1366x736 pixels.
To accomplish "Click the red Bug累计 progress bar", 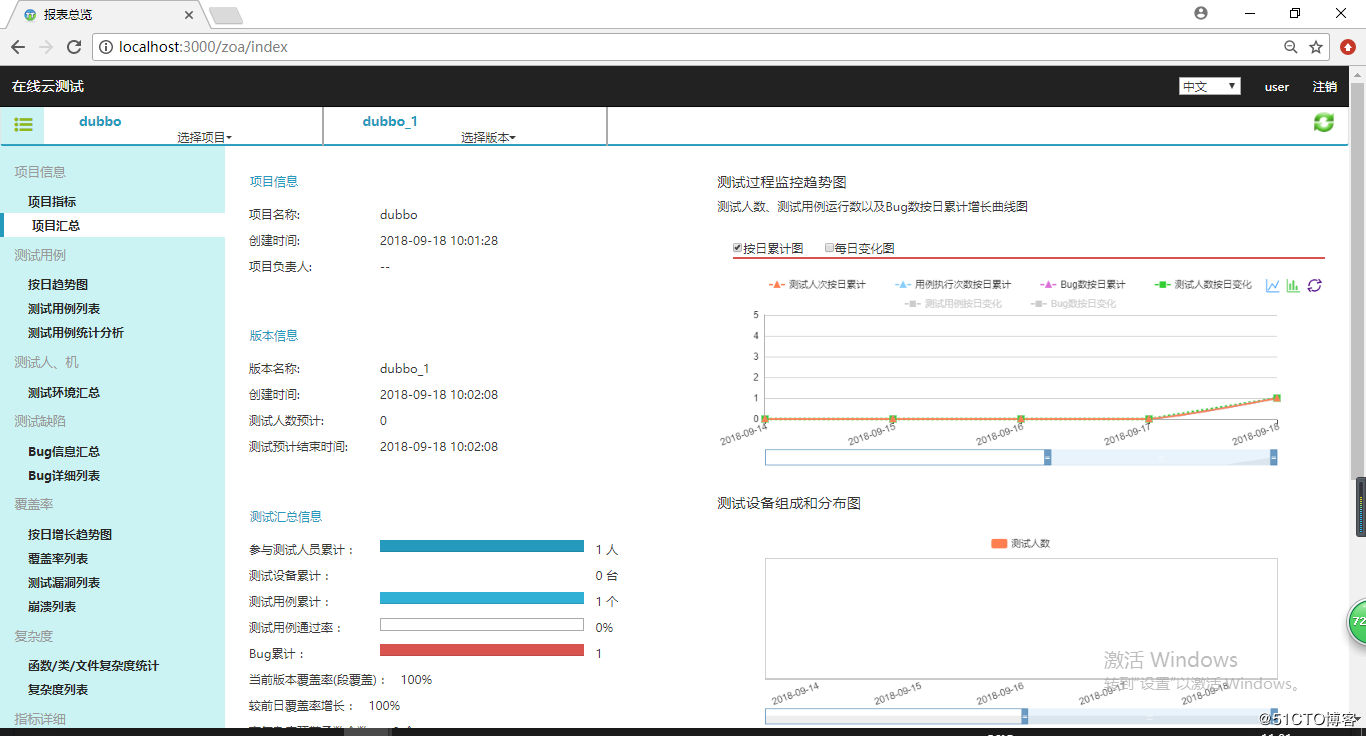I will click(x=482, y=651).
